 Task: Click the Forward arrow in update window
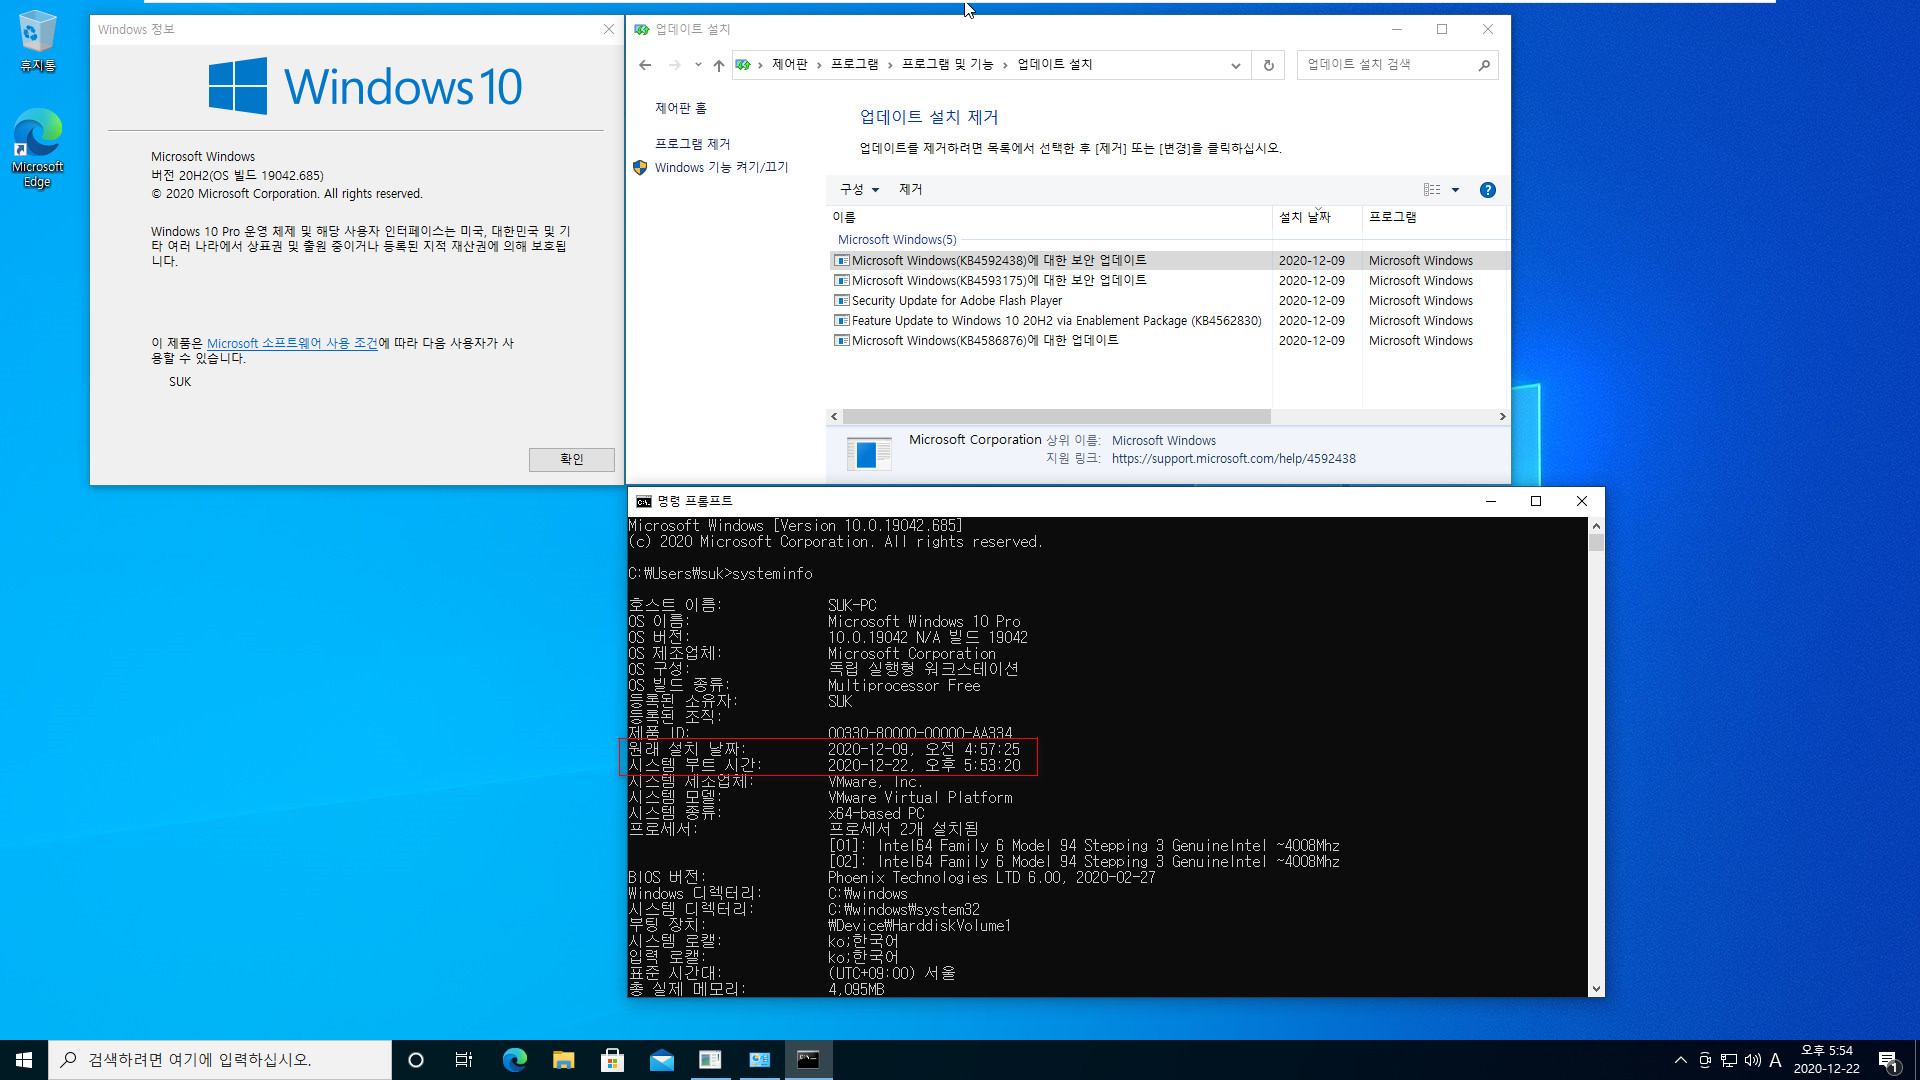click(x=674, y=65)
